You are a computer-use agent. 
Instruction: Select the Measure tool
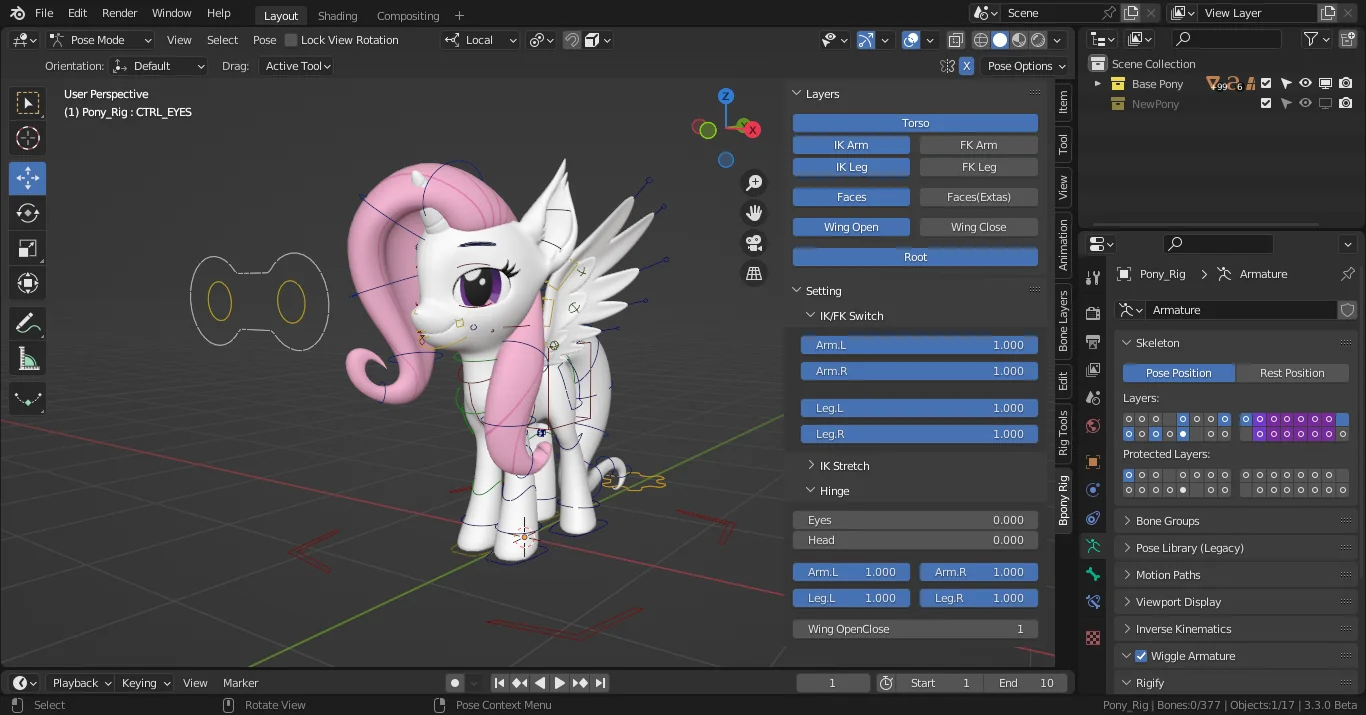pos(27,357)
